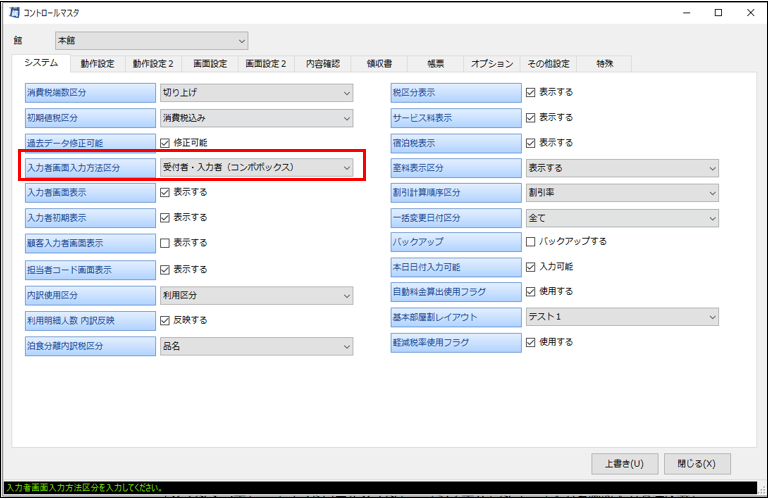The width and height of the screenshot is (770, 499).
Task: Enable the 顧客入力者画面表示 checkbox
Action: pos(166,243)
